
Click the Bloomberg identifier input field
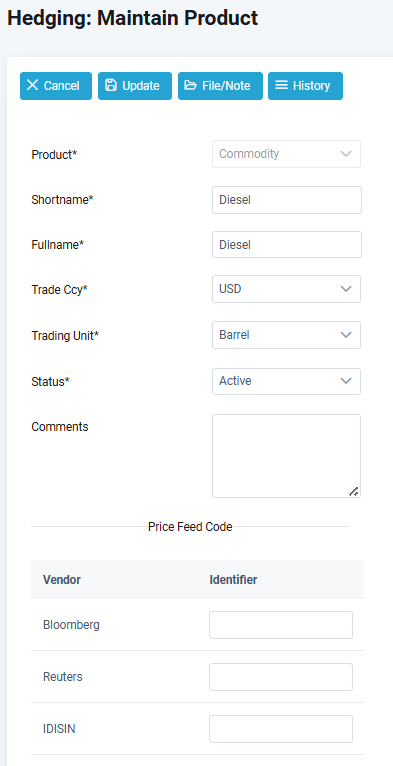[x=281, y=625]
